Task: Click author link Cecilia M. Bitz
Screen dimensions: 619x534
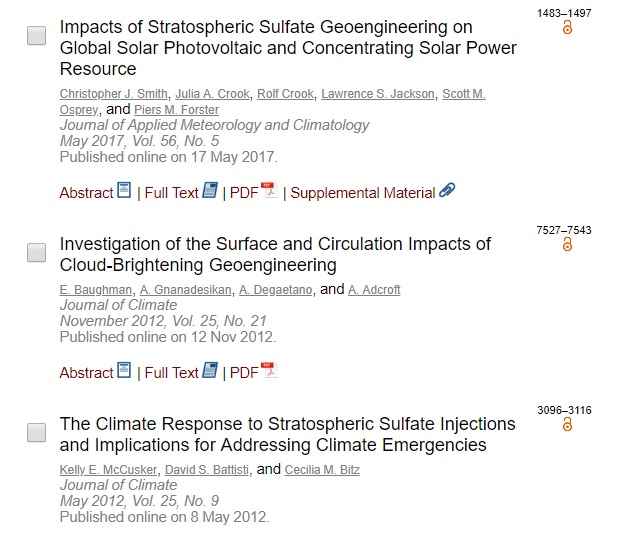Action: click(x=322, y=470)
